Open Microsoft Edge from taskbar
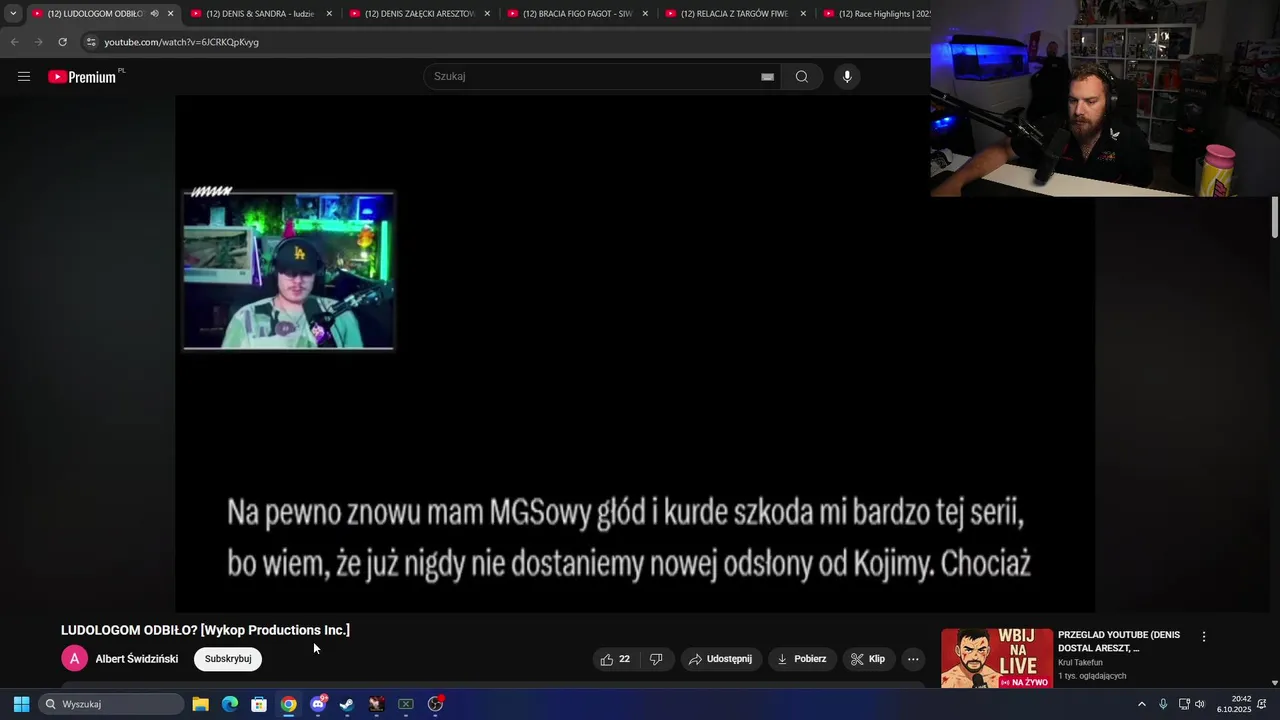This screenshot has height=720, width=1280. [230, 704]
